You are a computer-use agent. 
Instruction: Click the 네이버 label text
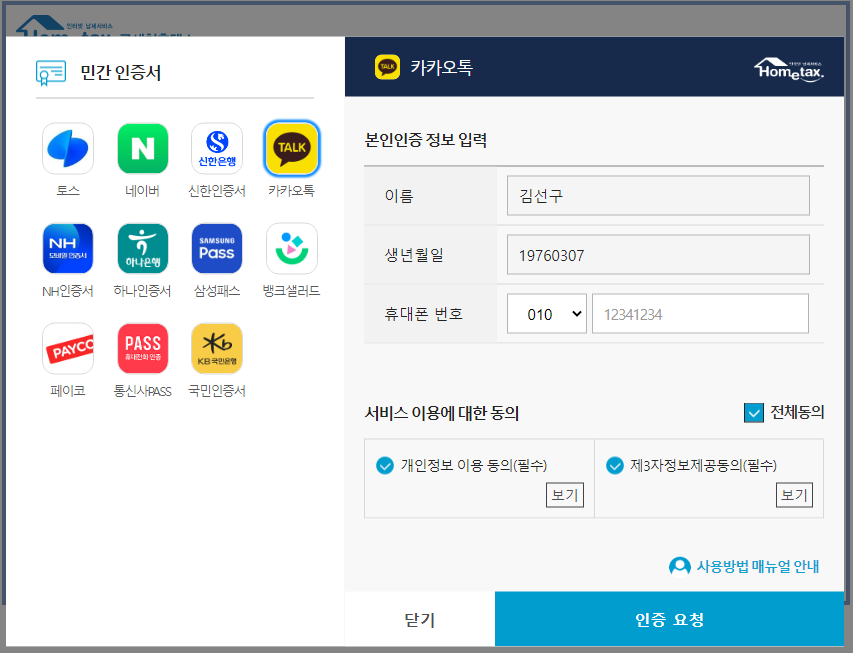click(x=143, y=191)
